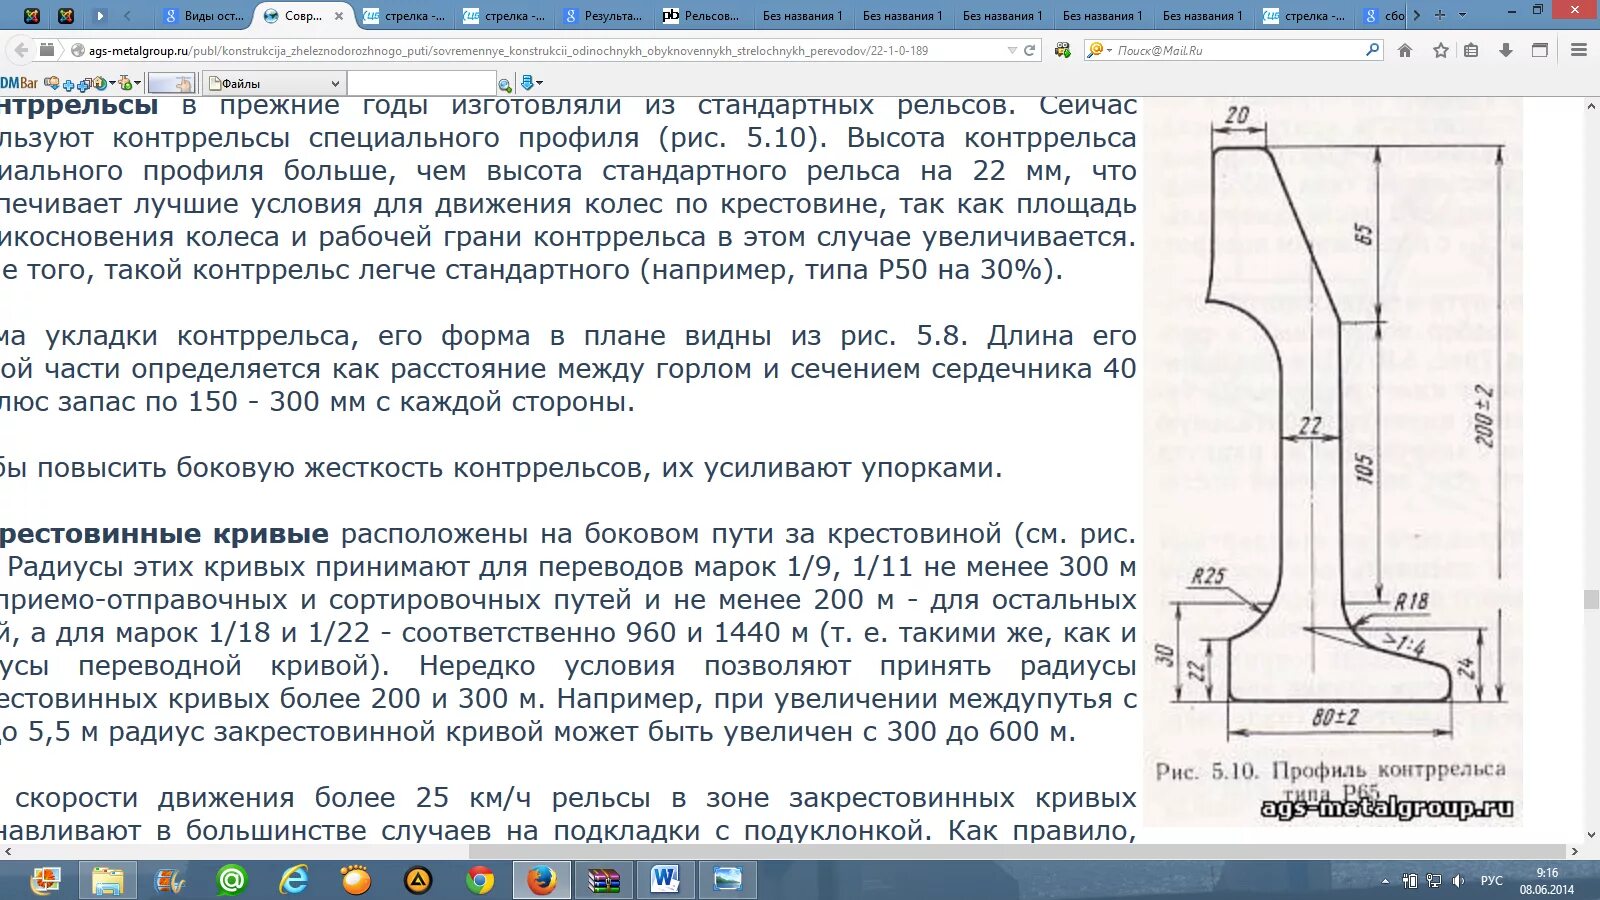Screen dimensions: 1600x900
Task: Click the DMBar logo
Action: (x=19, y=83)
